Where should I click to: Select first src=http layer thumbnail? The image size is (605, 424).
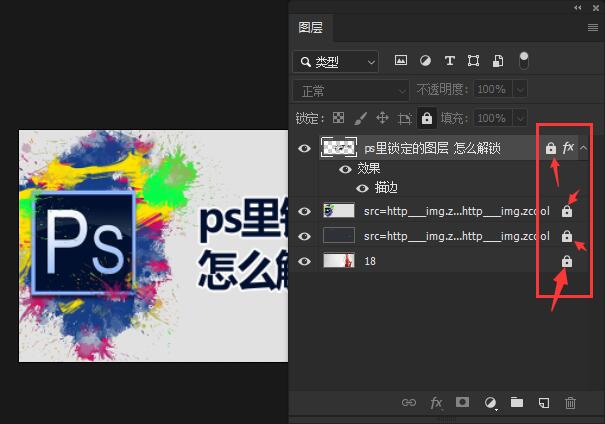tap(339, 211)
